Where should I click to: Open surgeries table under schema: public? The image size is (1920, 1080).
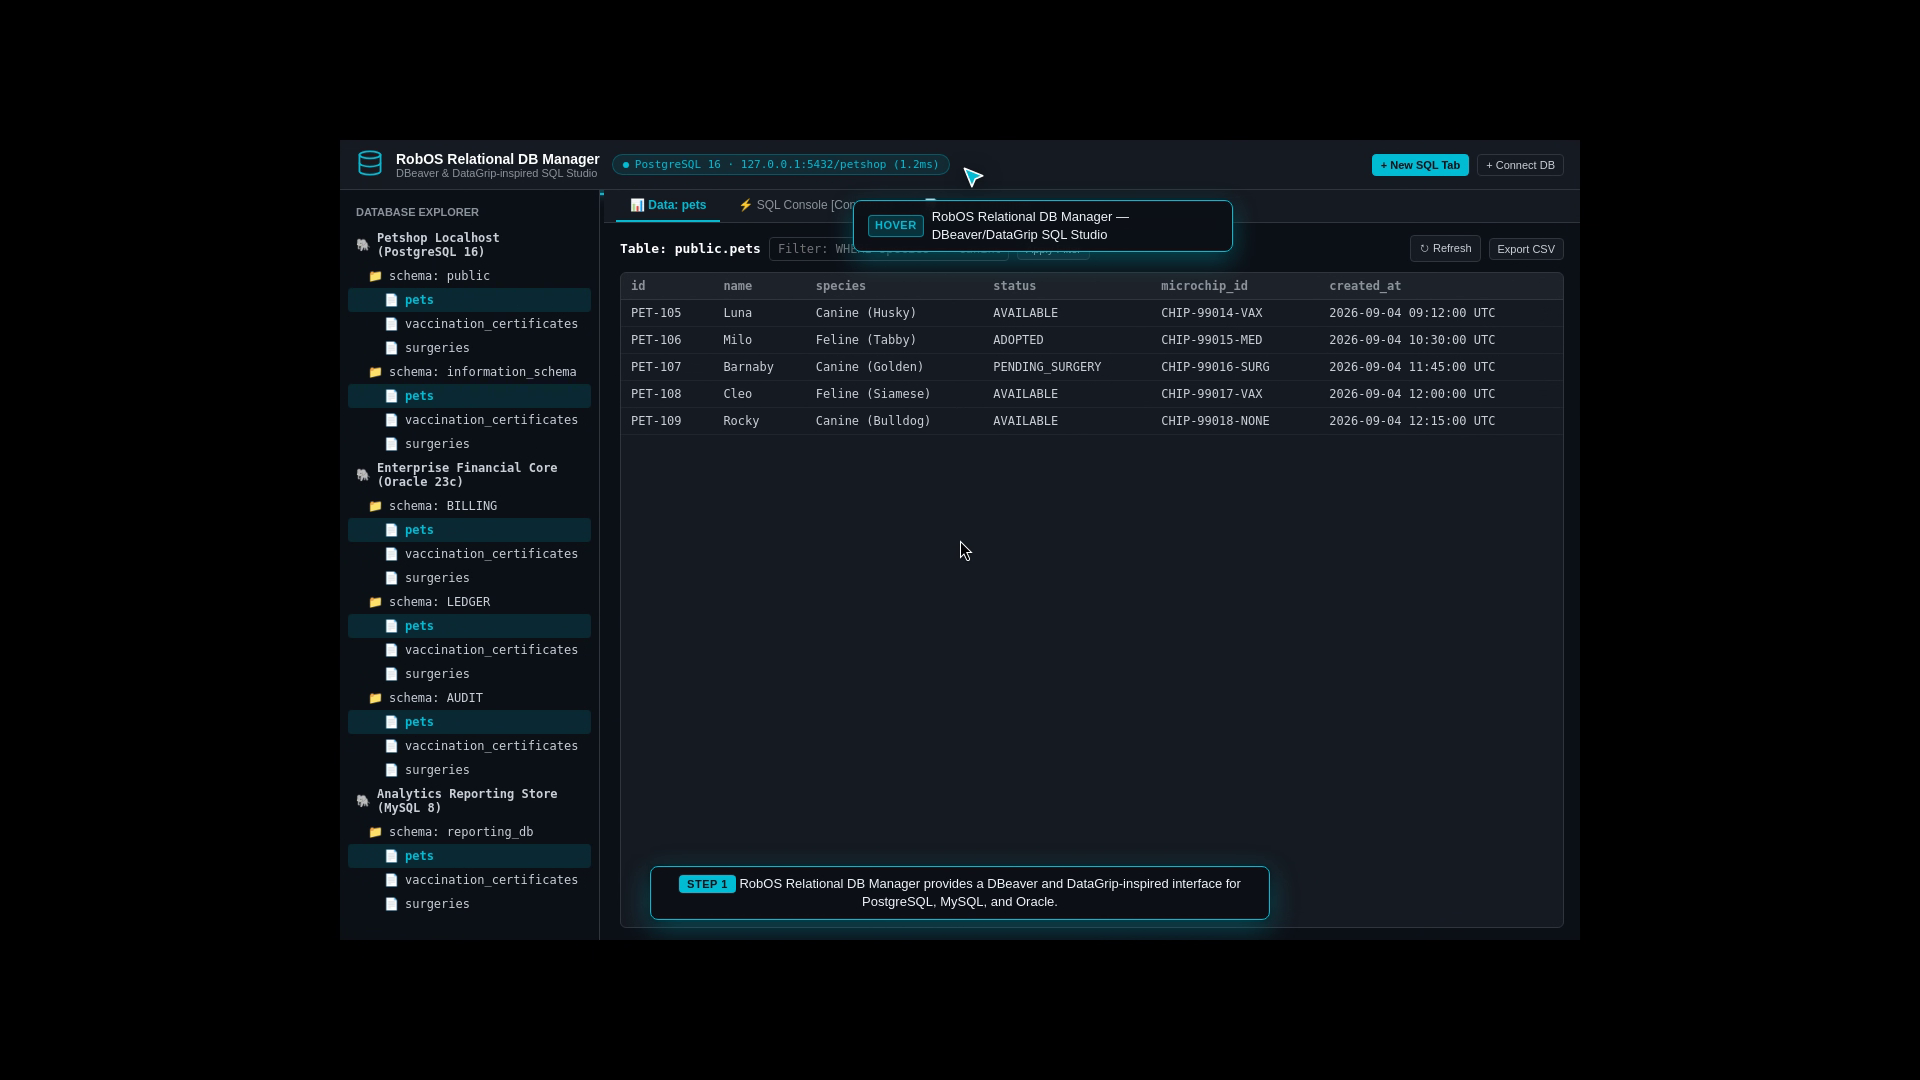[469, 348]
